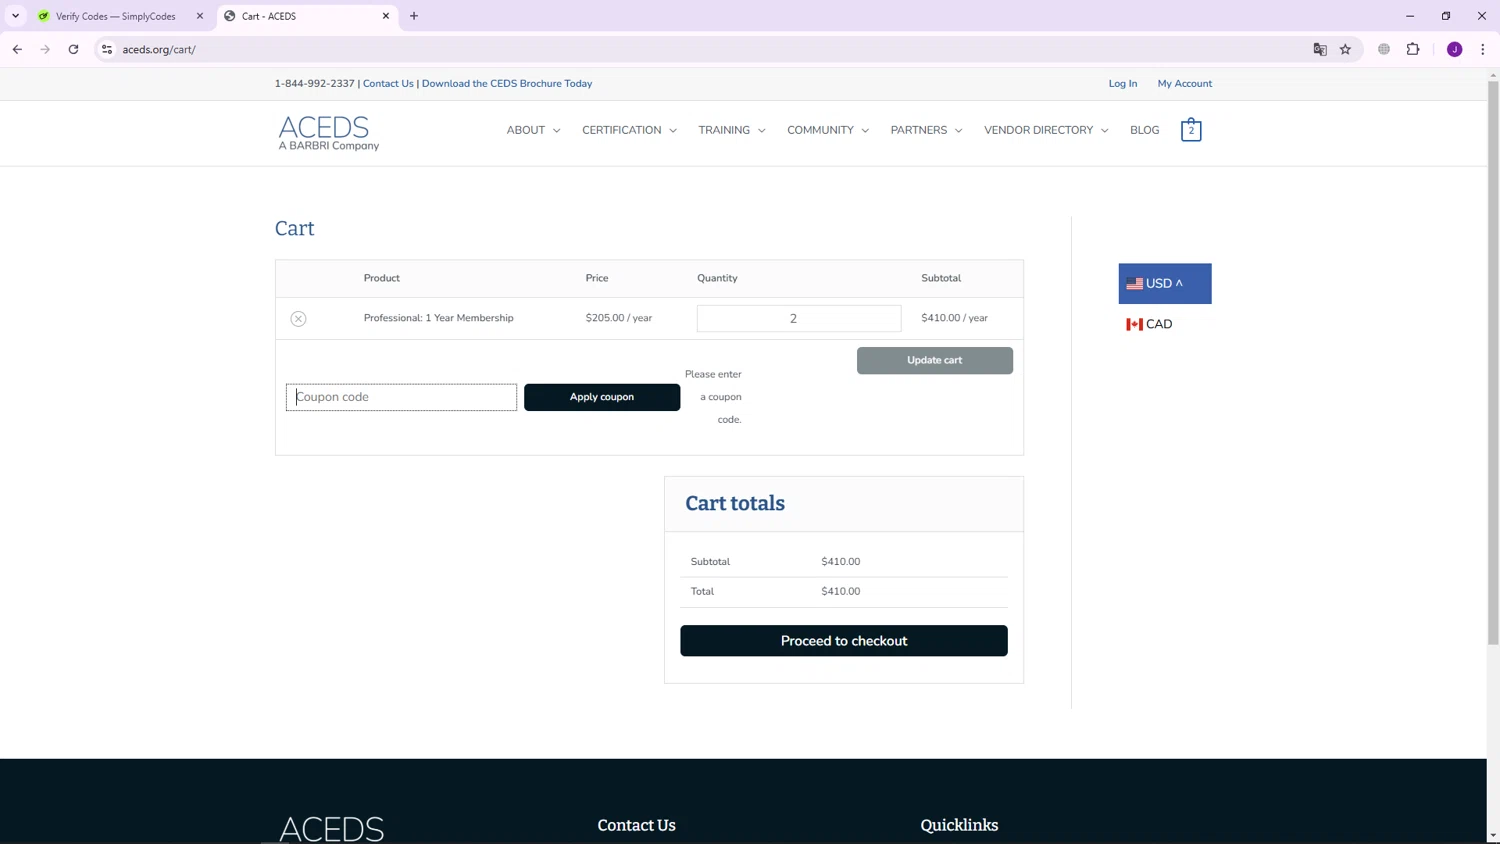The height and width of the screenshot is (844, 1500).
Task: Focus the Coupon code field
Action: point(401,397)
